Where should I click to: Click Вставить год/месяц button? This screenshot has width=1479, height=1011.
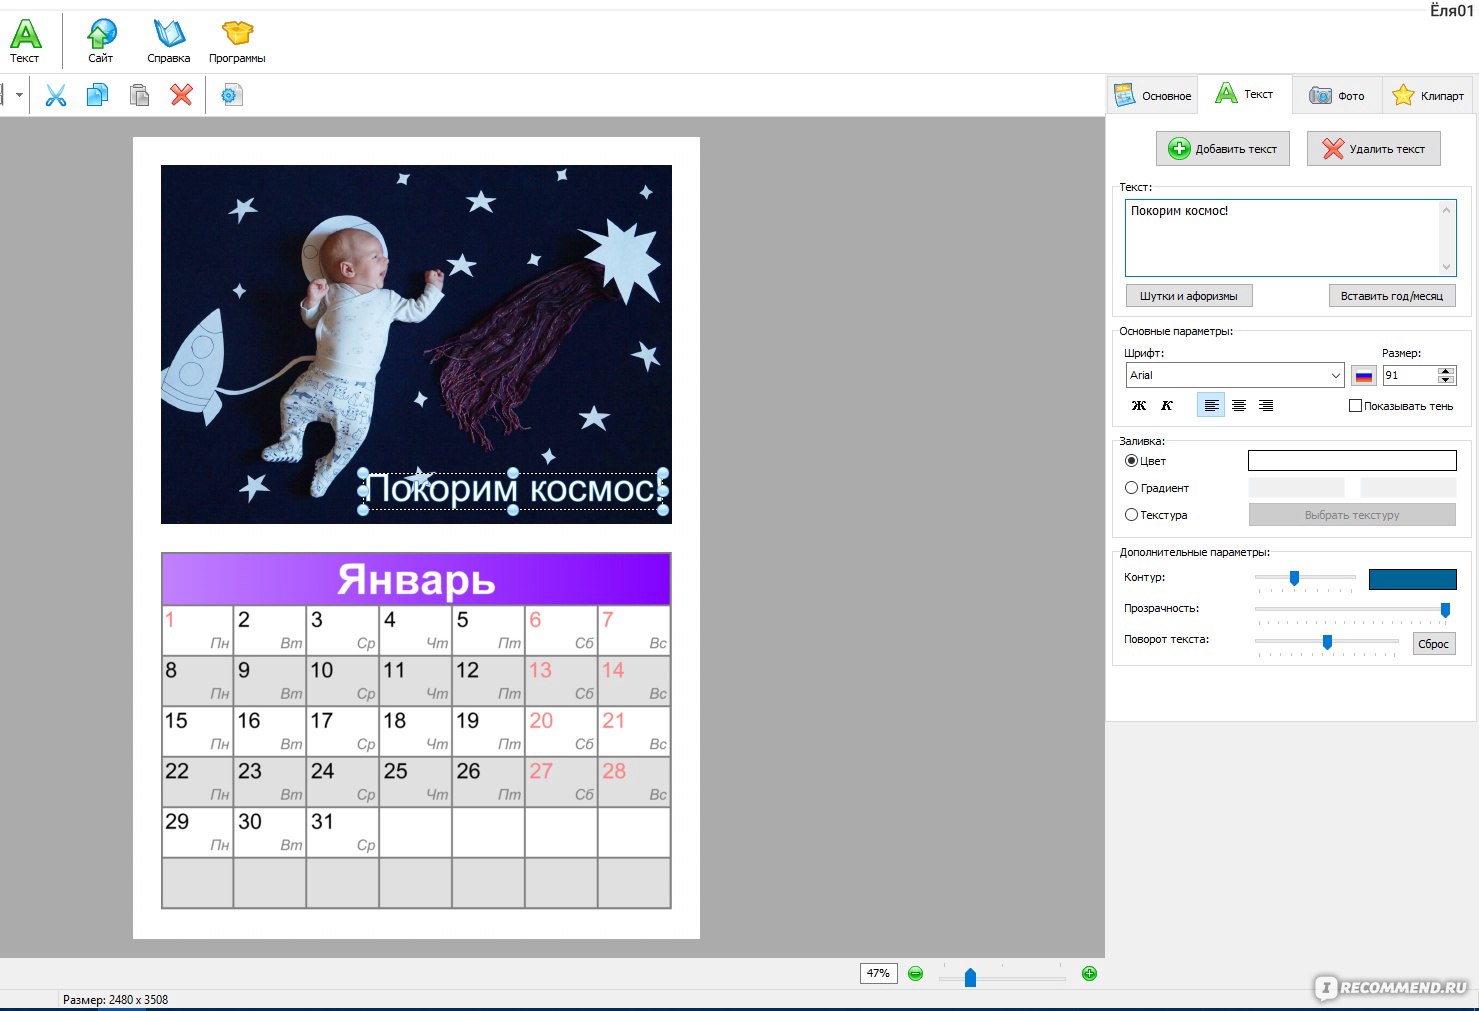[x=1392, y=296]
